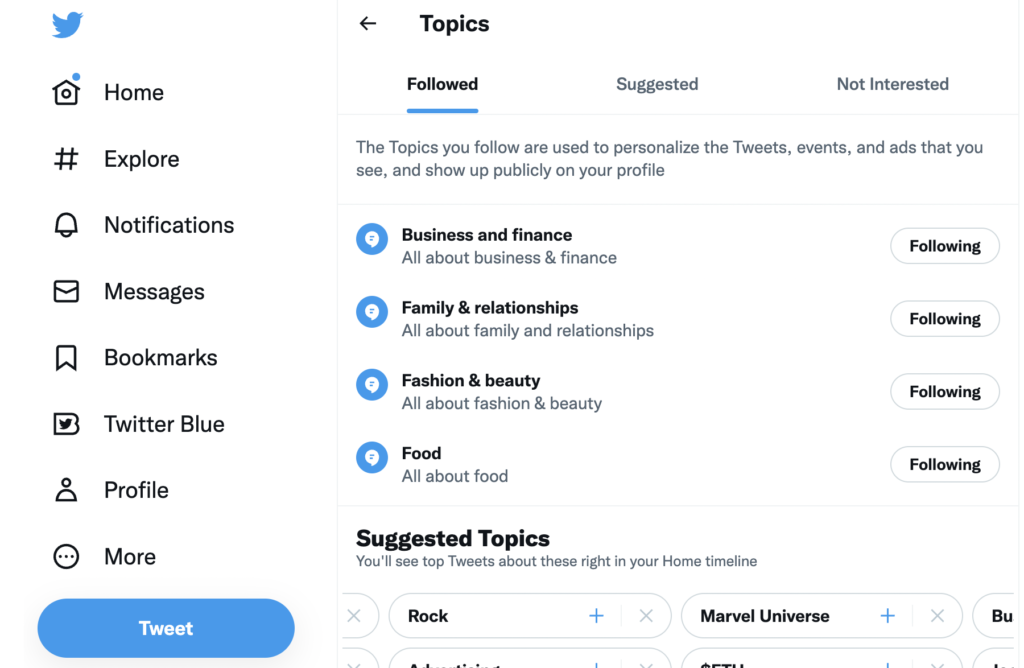Add Marvel Universe to followed topics
Viewport: 1024px width, 668px height.
point(887,616)
